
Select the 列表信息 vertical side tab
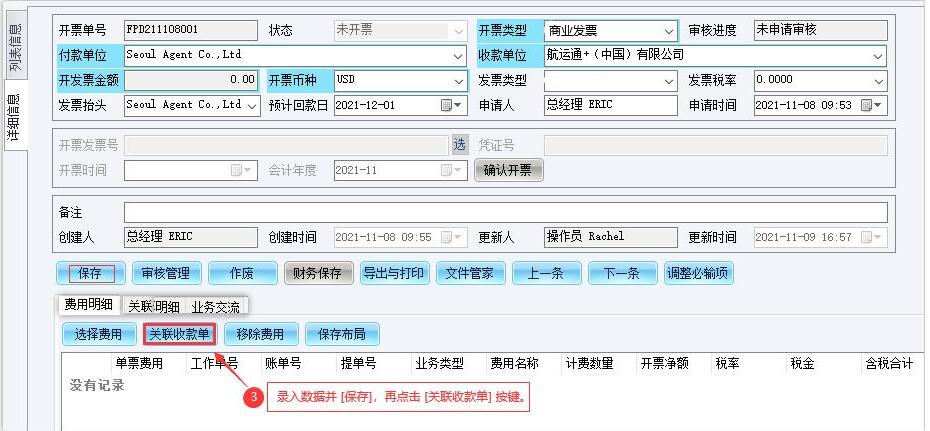(x=15, y=47)
